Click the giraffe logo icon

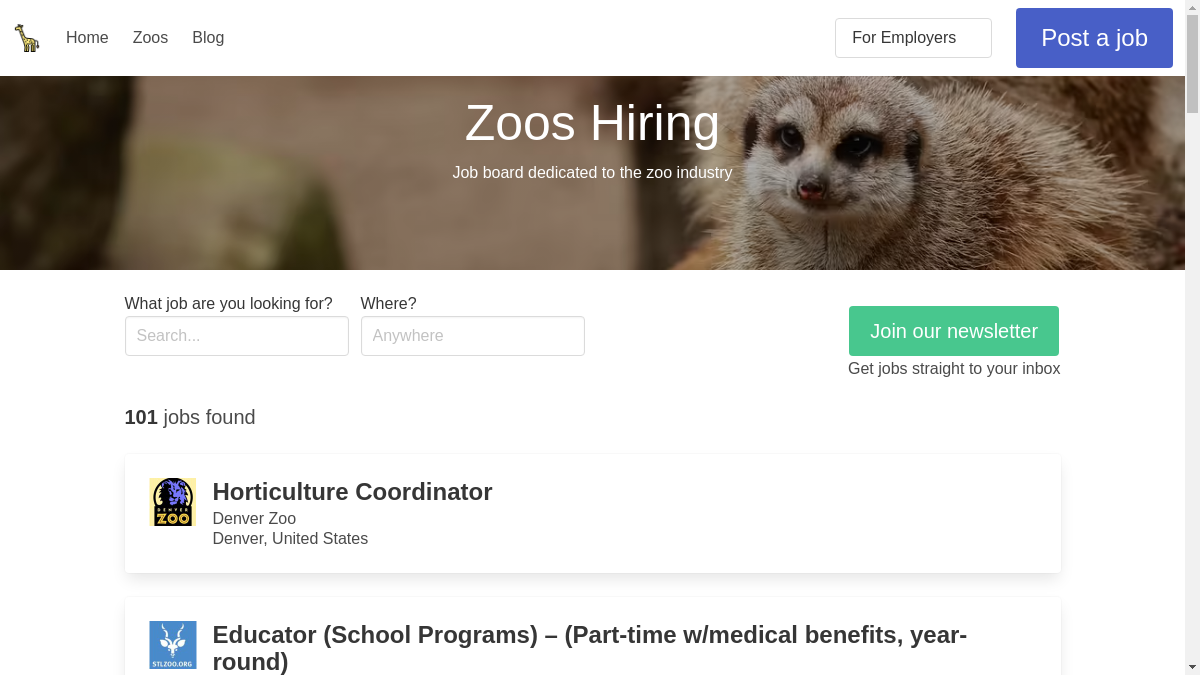point(27,38)
